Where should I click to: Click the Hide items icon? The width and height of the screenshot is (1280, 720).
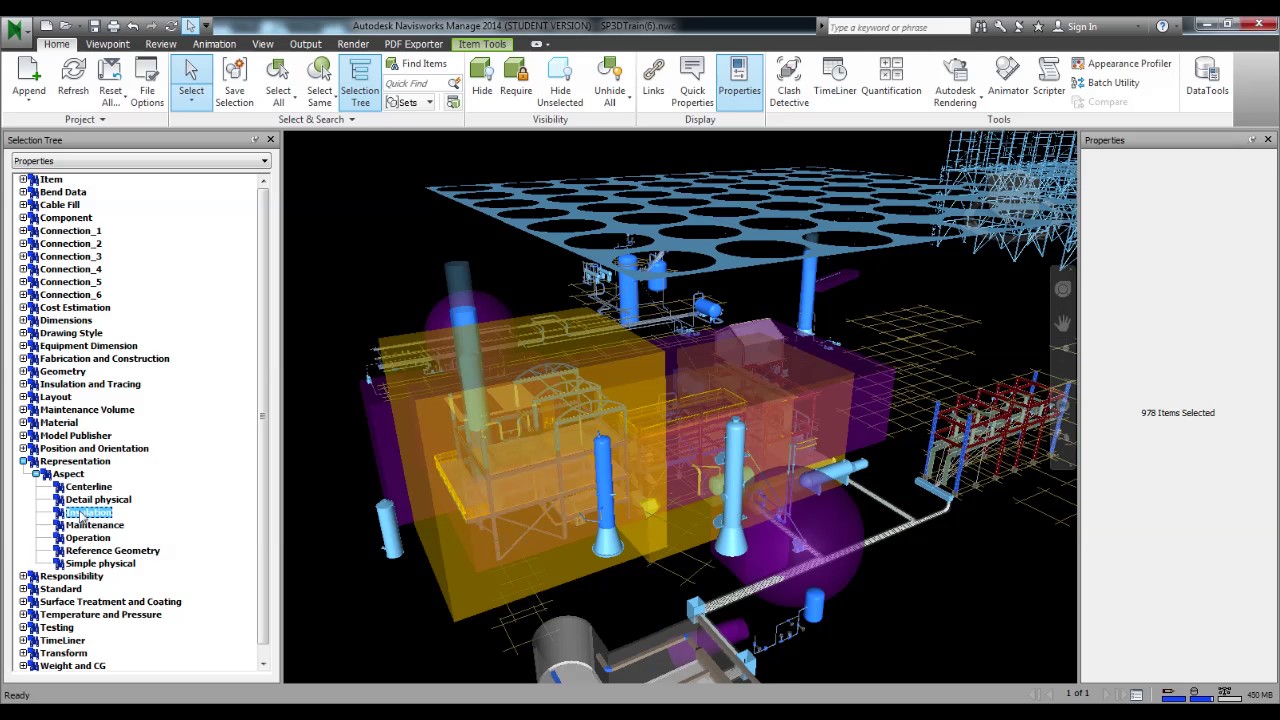click(482, 70)
